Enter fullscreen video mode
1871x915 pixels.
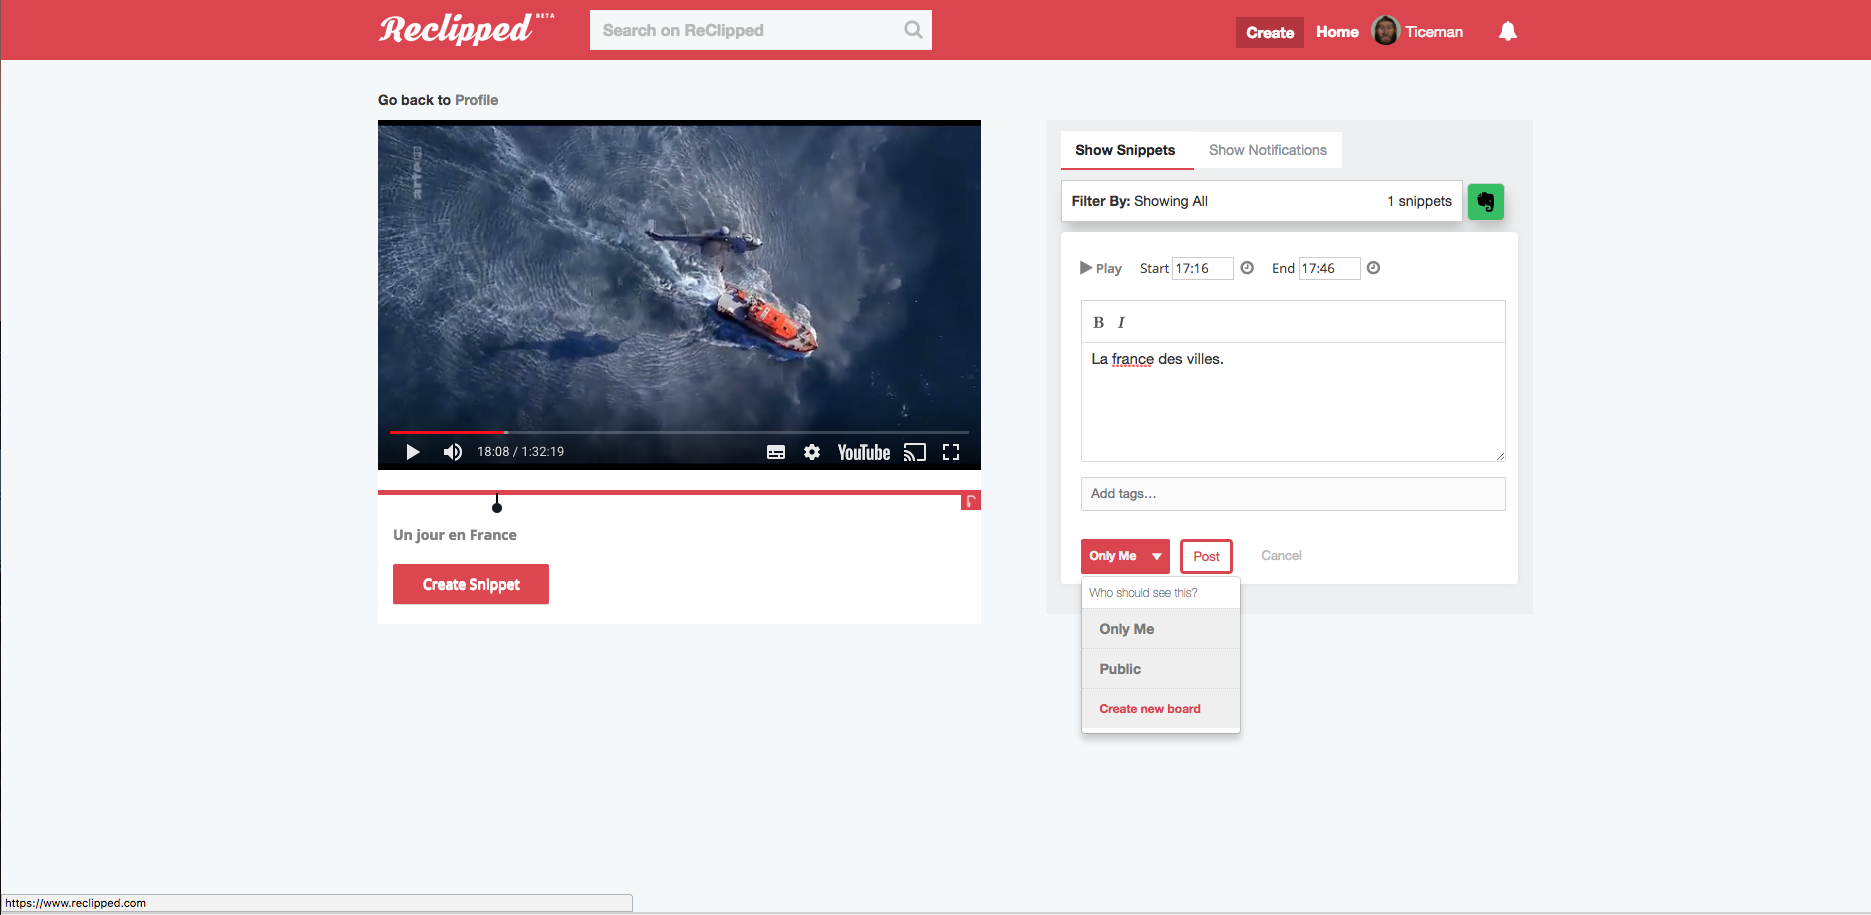[x=951, y=452]
